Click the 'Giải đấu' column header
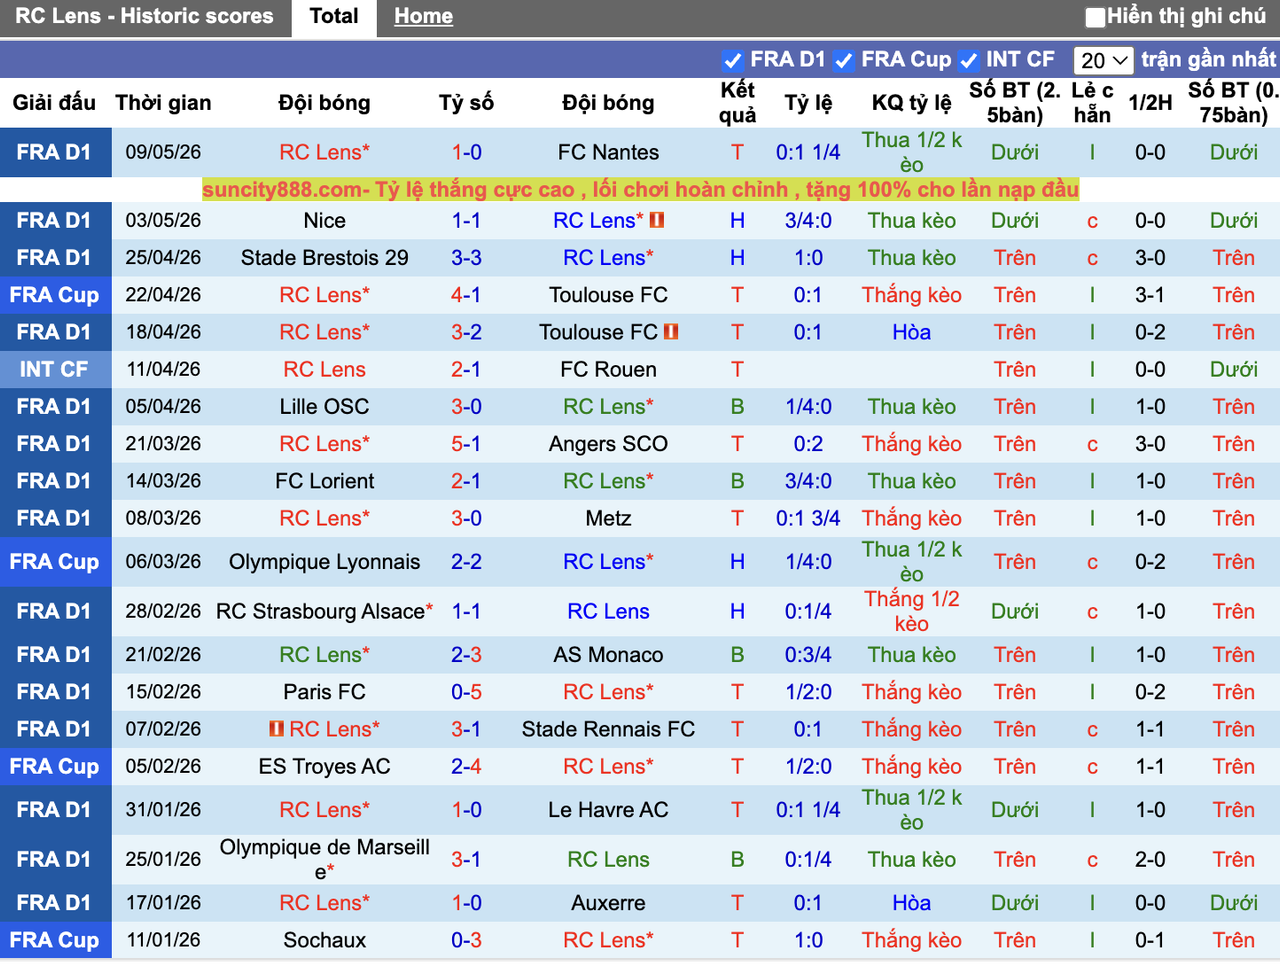 54,102
